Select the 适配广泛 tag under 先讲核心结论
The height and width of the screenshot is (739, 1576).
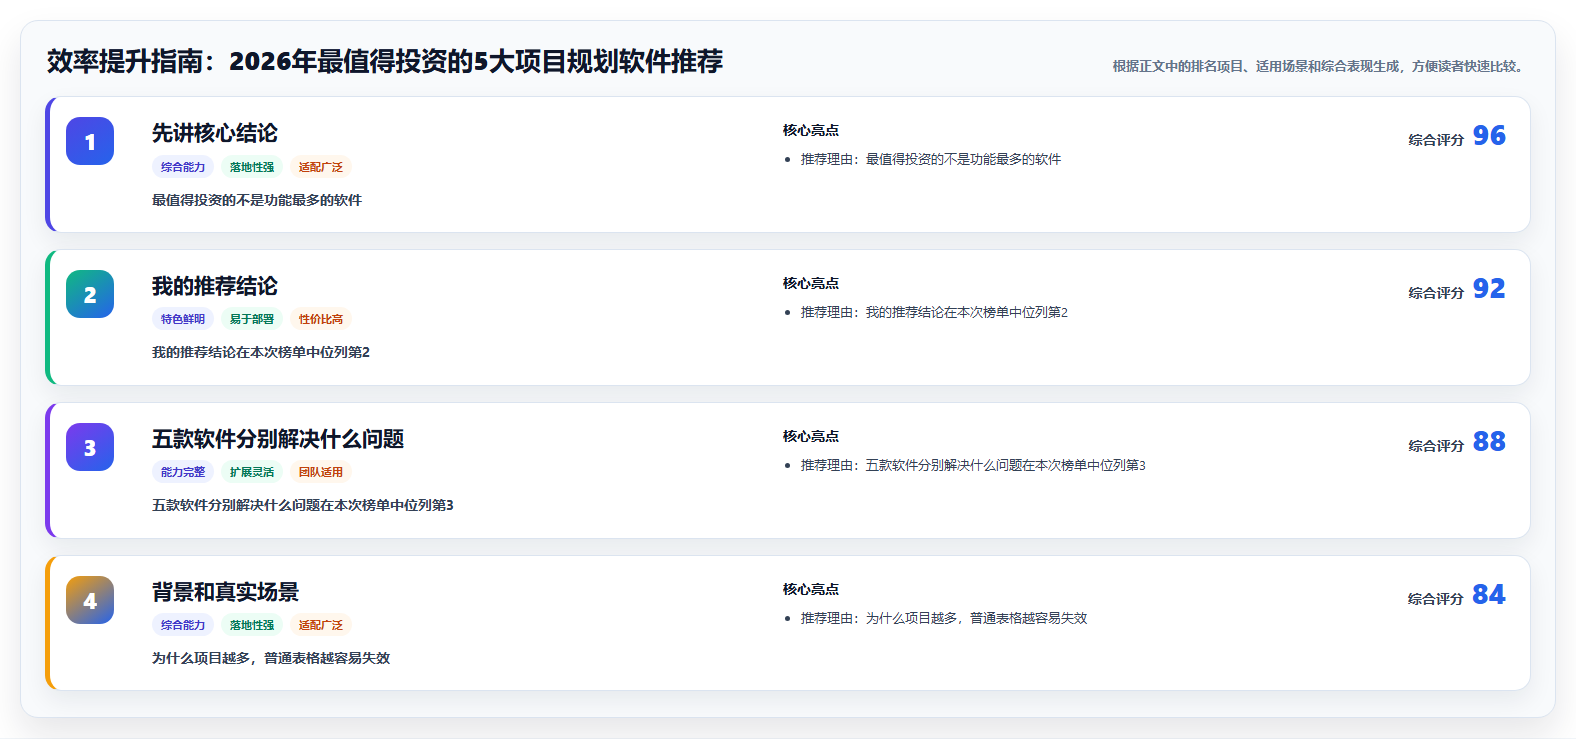point(321,167)
